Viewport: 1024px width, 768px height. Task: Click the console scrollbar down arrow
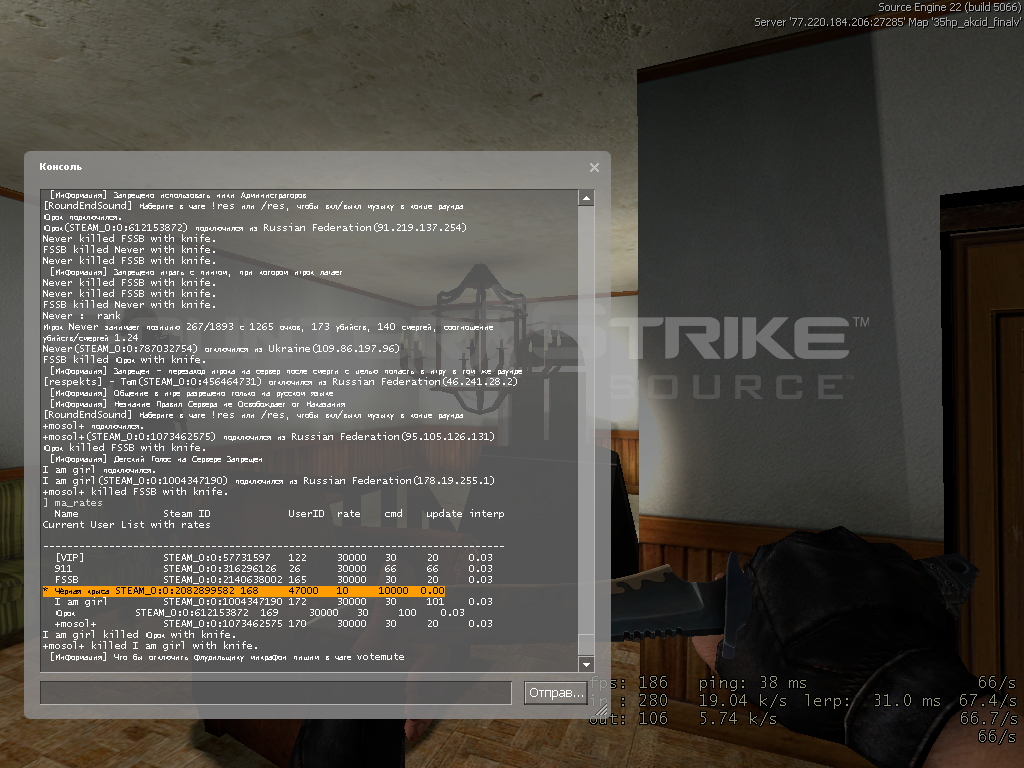pyautogui.click(x=586, y=664)
